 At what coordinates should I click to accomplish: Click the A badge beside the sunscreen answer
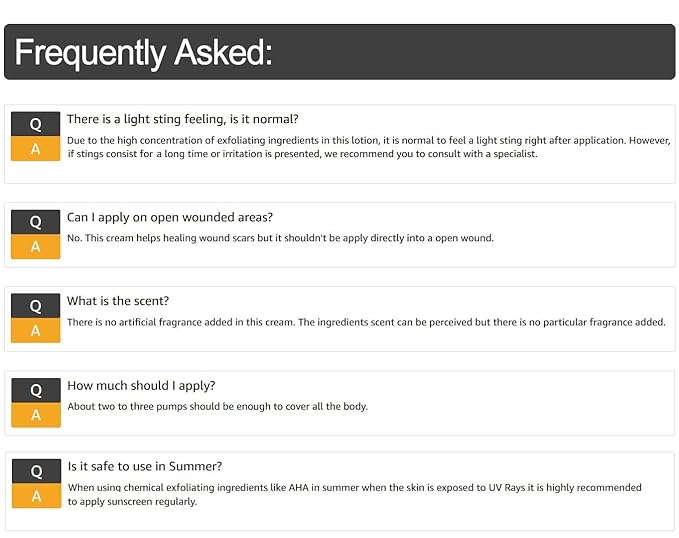tap(36, 496)
